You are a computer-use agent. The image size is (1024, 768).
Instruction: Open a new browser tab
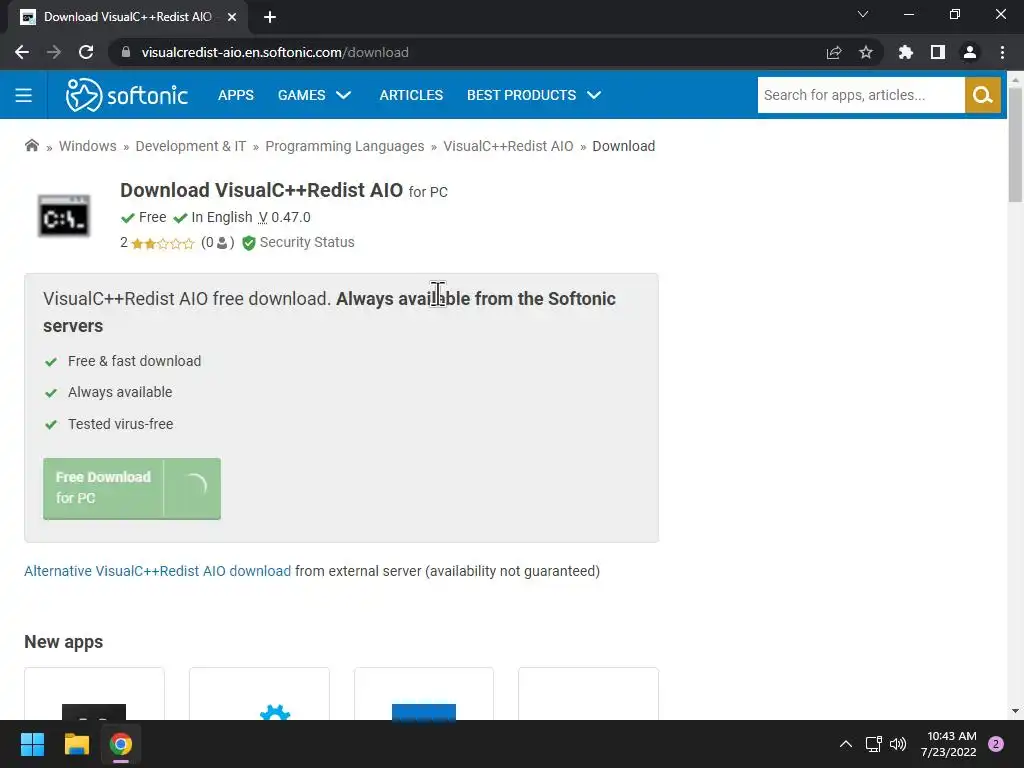[270, 17]
